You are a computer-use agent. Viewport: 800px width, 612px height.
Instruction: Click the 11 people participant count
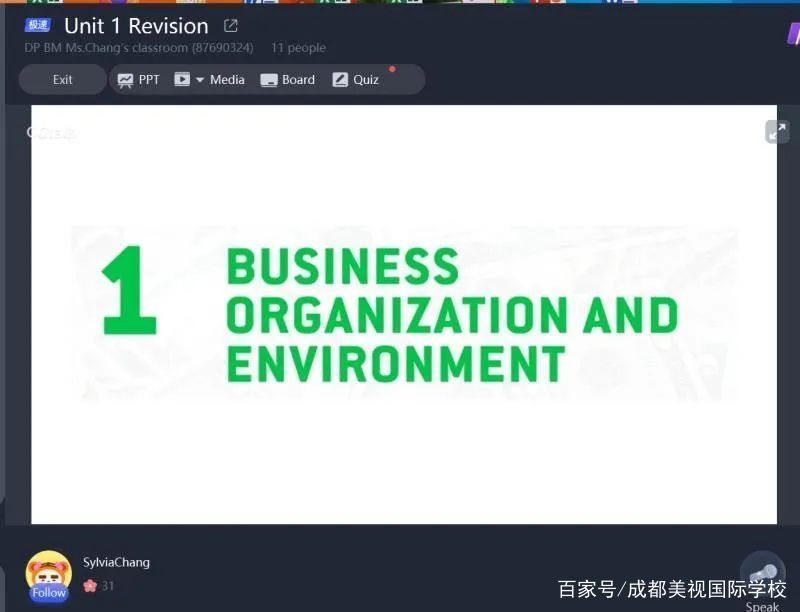[x=298, y=48]
